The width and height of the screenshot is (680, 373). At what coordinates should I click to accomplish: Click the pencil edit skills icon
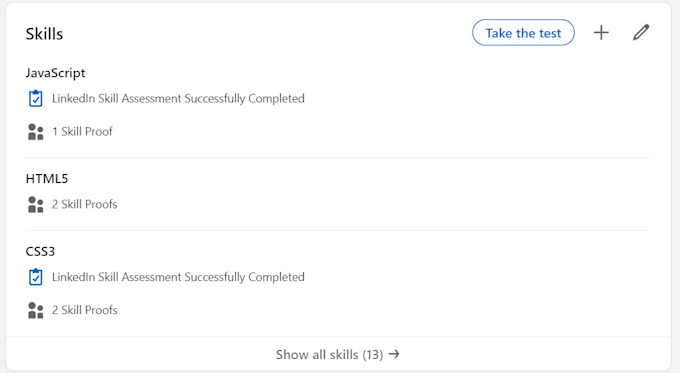click(641, 33)
